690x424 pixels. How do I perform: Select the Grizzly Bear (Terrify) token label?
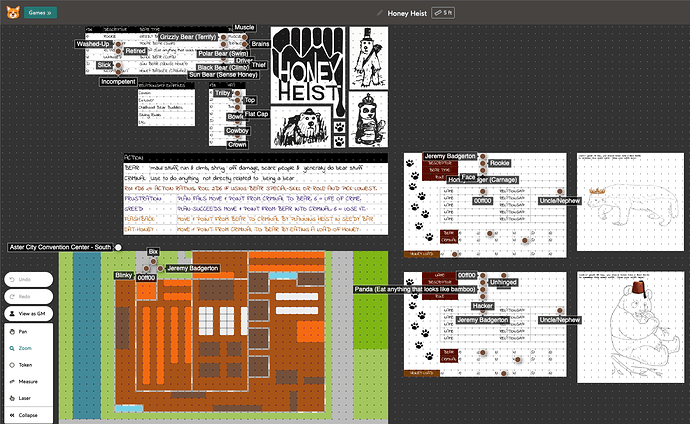[188, 37]
